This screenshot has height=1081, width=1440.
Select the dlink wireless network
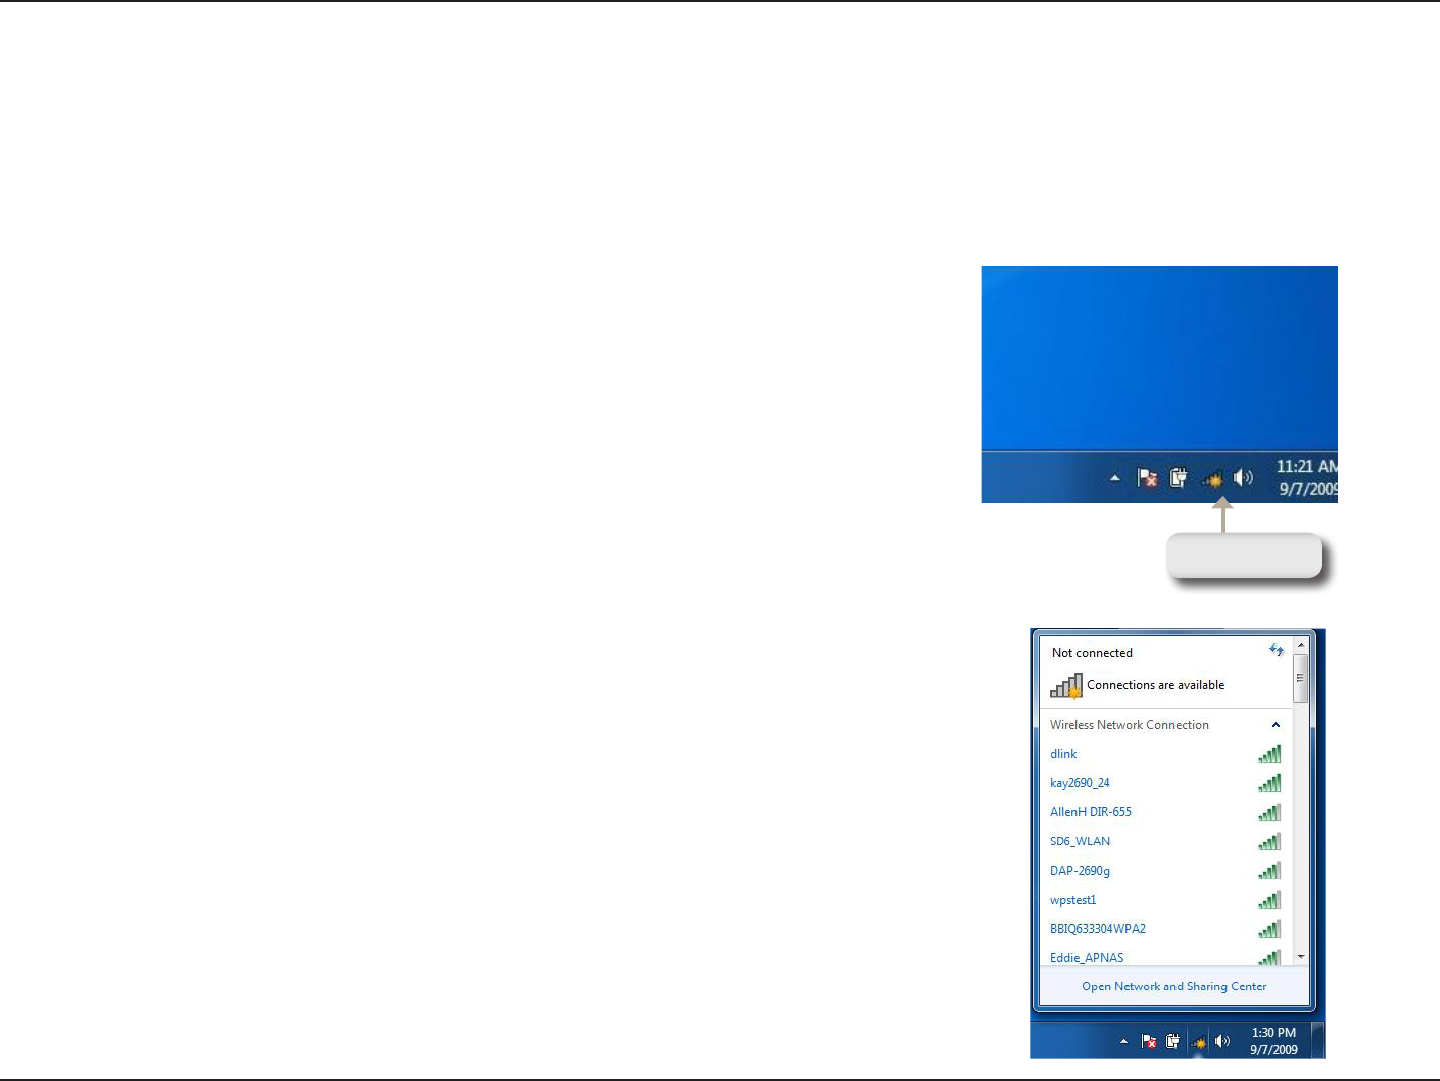(x=1165, y=754)
